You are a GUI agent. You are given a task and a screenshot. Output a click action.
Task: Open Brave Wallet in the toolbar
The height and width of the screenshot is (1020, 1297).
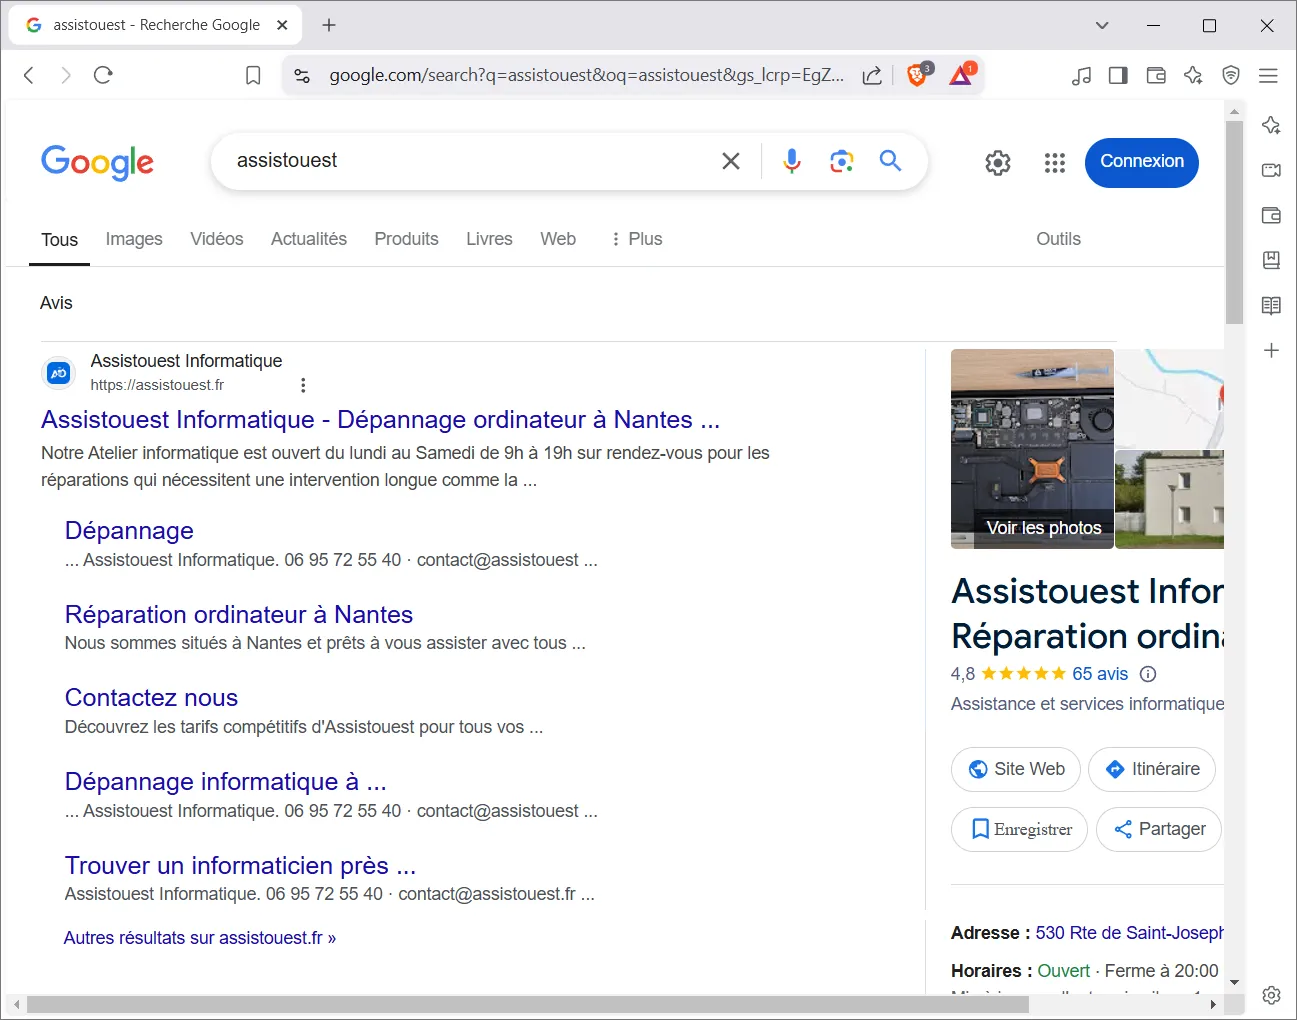tap(1156, 75)
